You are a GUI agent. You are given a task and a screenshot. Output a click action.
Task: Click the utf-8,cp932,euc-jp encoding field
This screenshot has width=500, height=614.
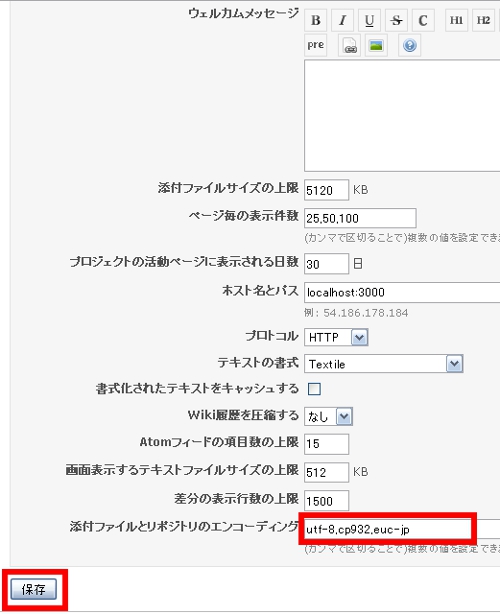pyautogui.click(x=388, y=529)
